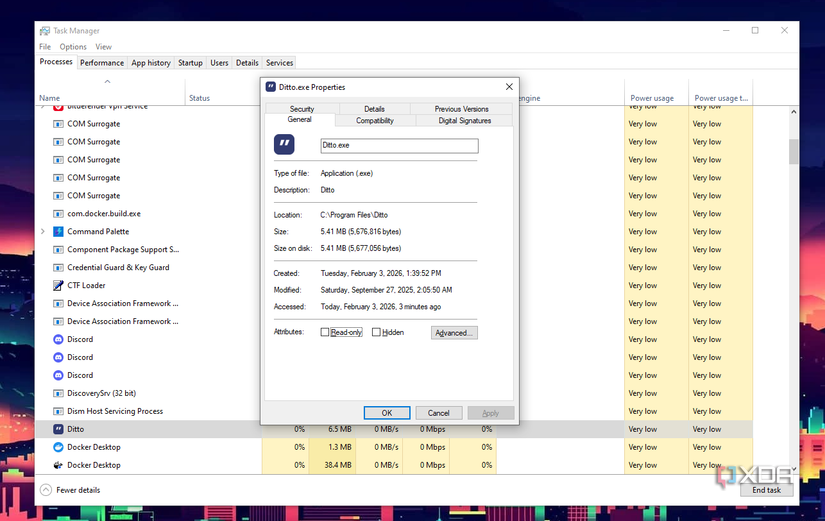Open the Security tab in Properties
The image size is (825, 521).
[302, 109]
